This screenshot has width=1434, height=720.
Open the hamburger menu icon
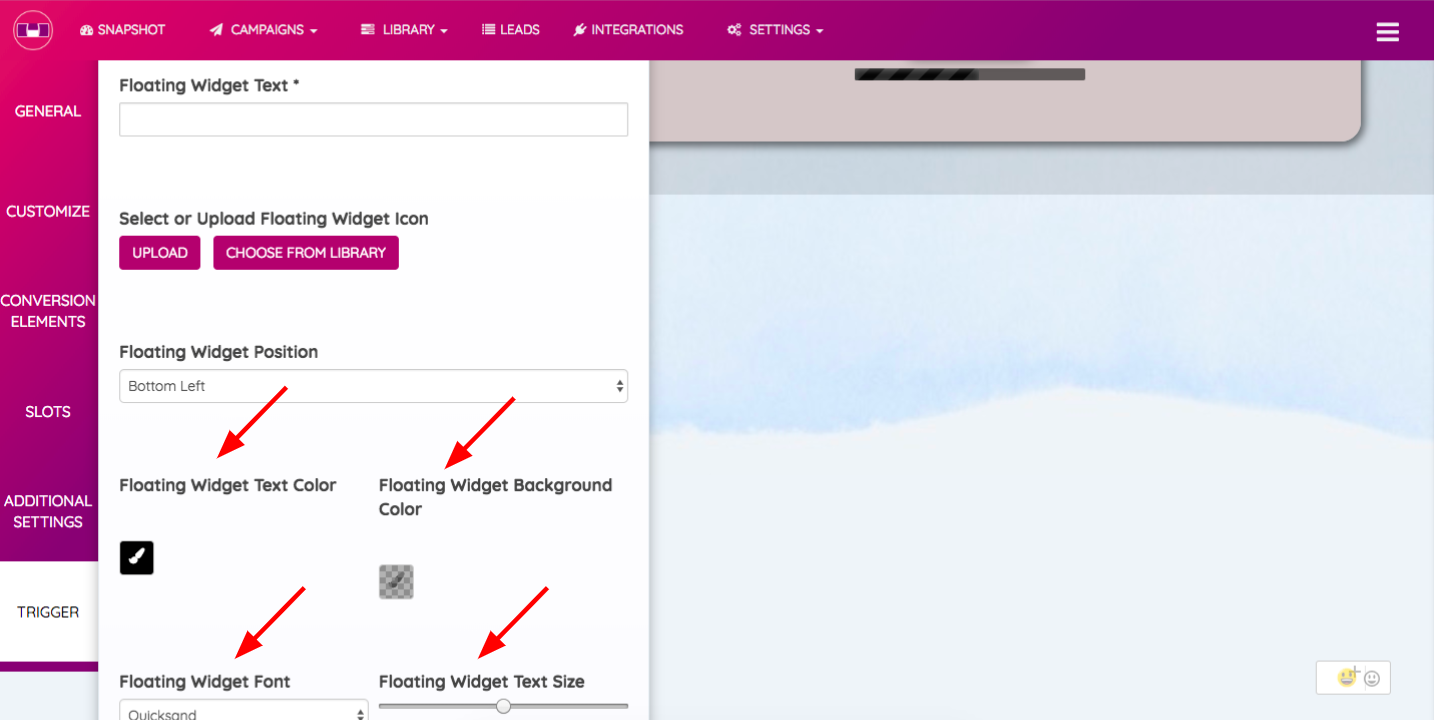[x=1387, y=32]
